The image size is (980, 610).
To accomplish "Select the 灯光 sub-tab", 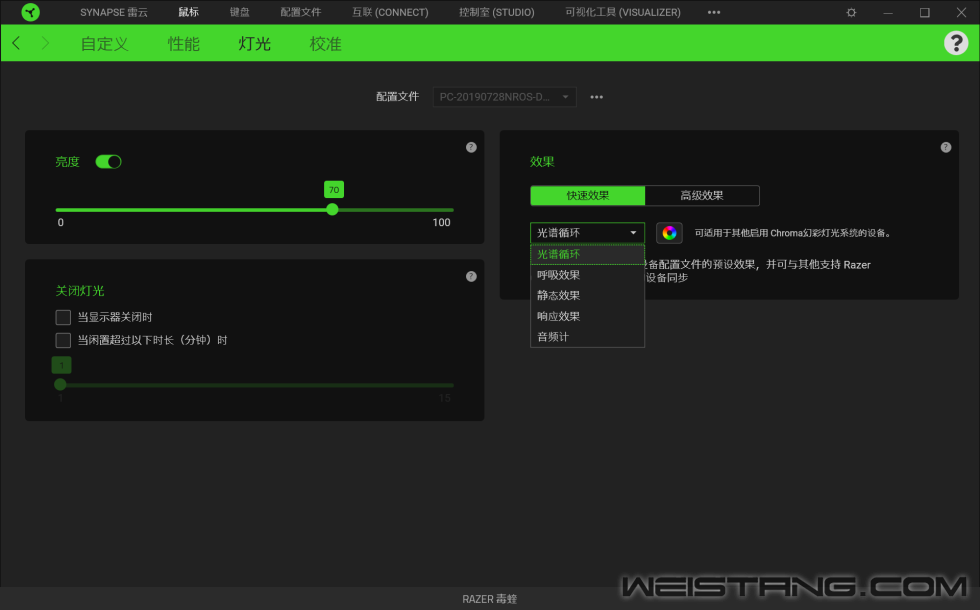I will click(254, 44).
